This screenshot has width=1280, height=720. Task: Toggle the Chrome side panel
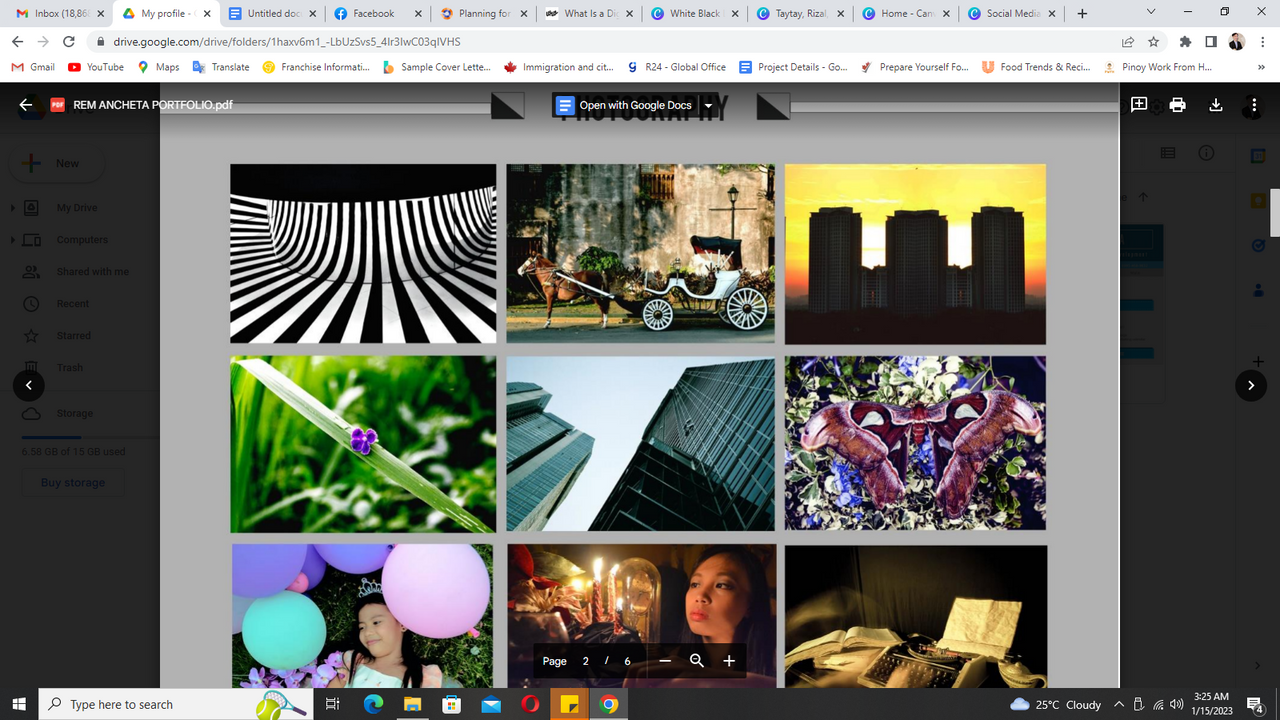tap(1211, 42)
